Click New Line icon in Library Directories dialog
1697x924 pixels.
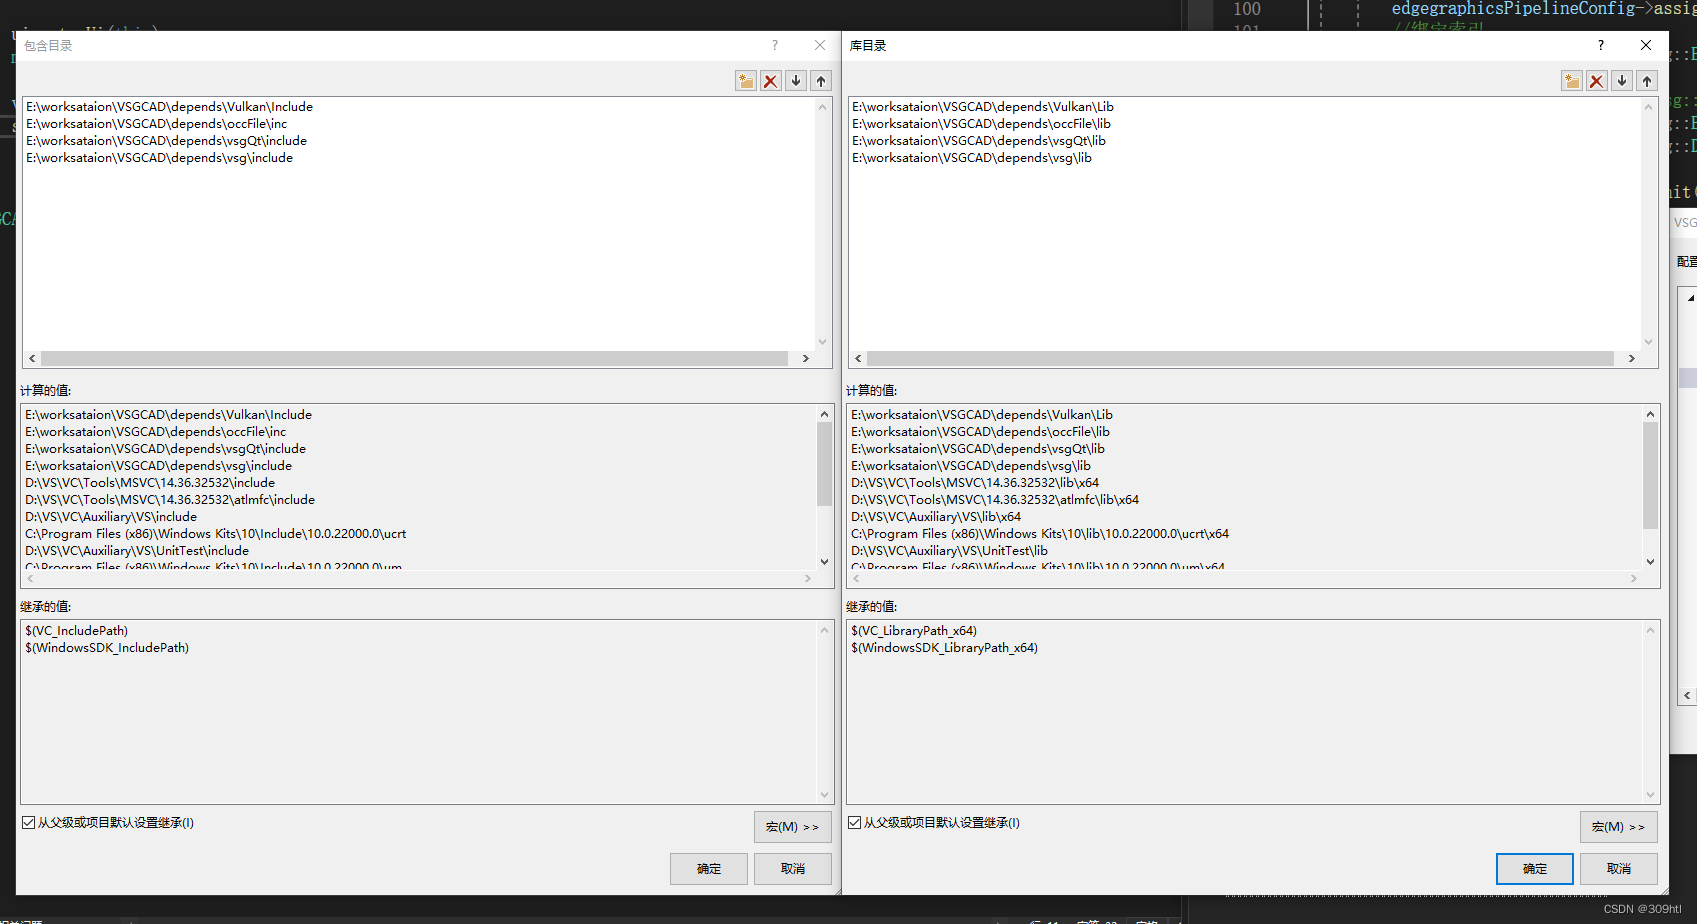1572,81
